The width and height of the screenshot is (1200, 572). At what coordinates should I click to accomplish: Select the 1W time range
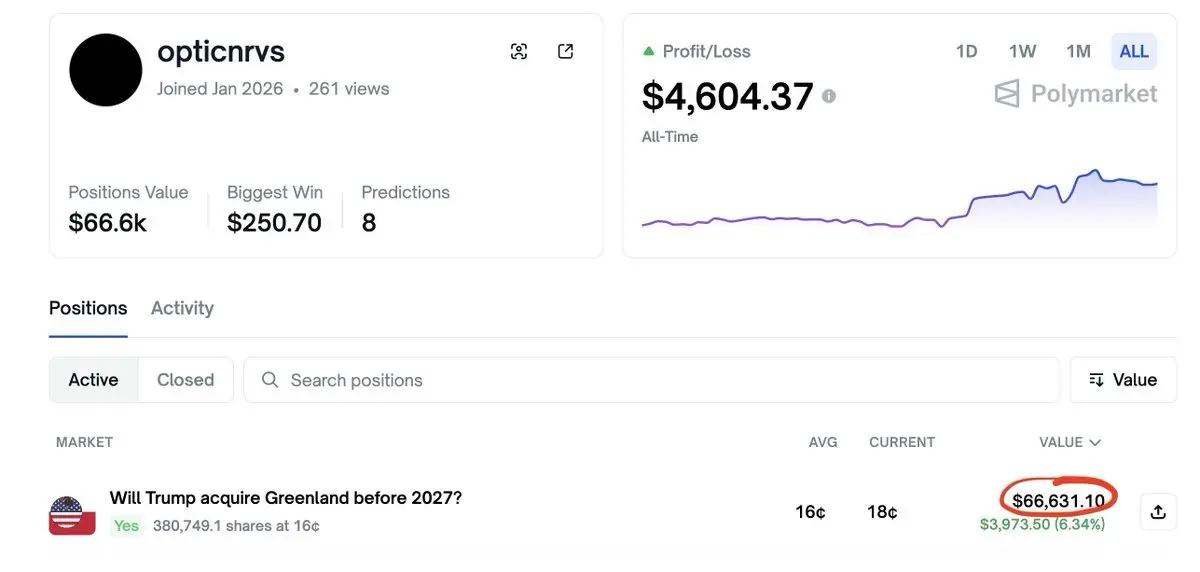tap(1022, 51)
